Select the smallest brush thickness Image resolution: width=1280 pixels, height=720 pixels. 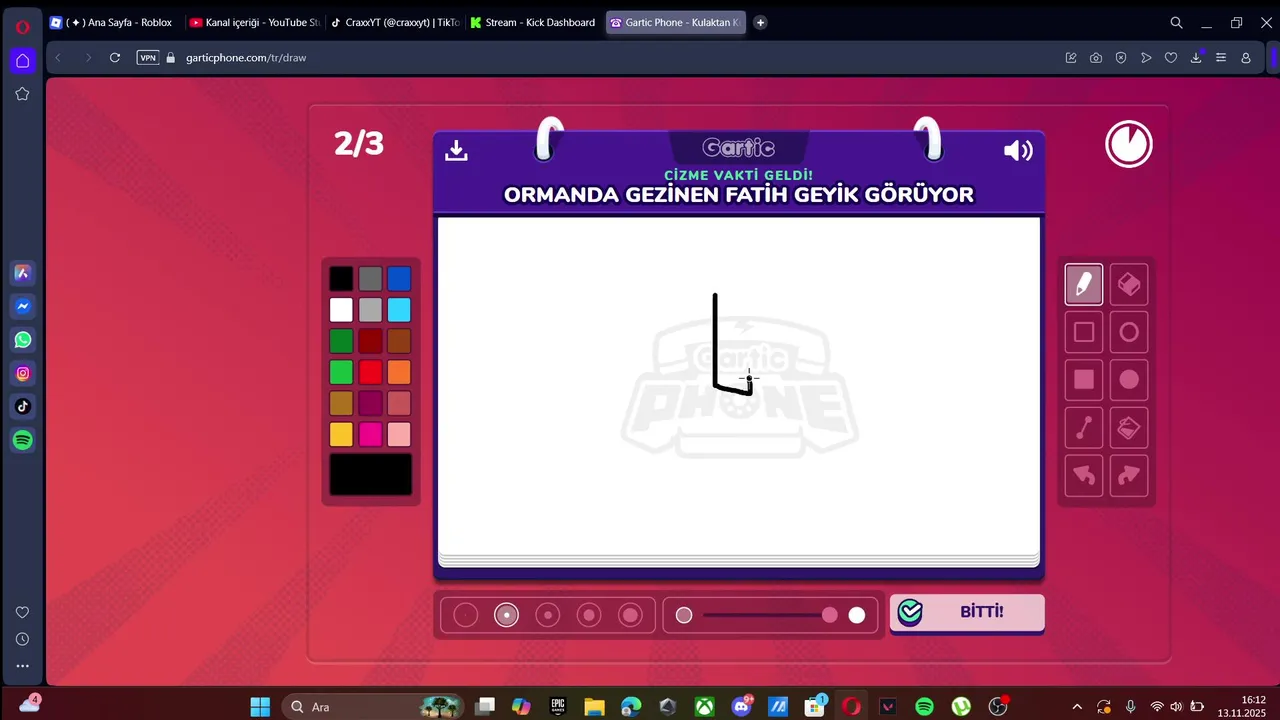pos(466,615)
